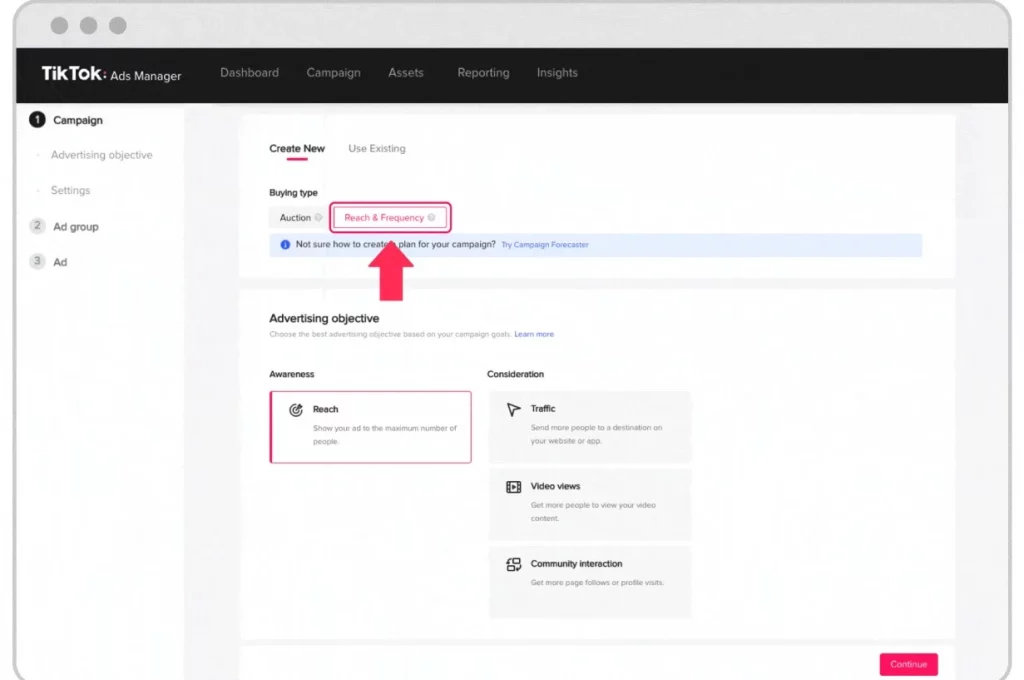
Task: Select the Reach objective card
Action: [x=370, y=427]
